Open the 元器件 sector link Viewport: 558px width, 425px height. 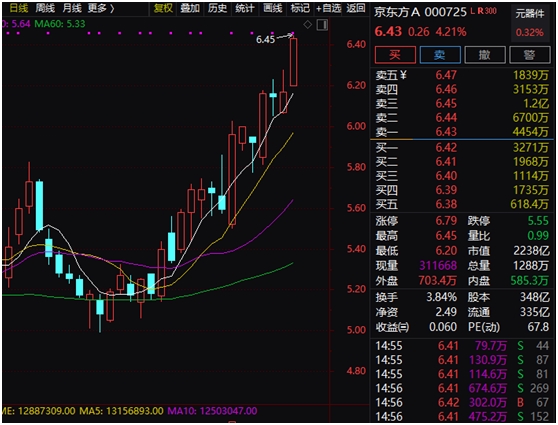point(530,14)
